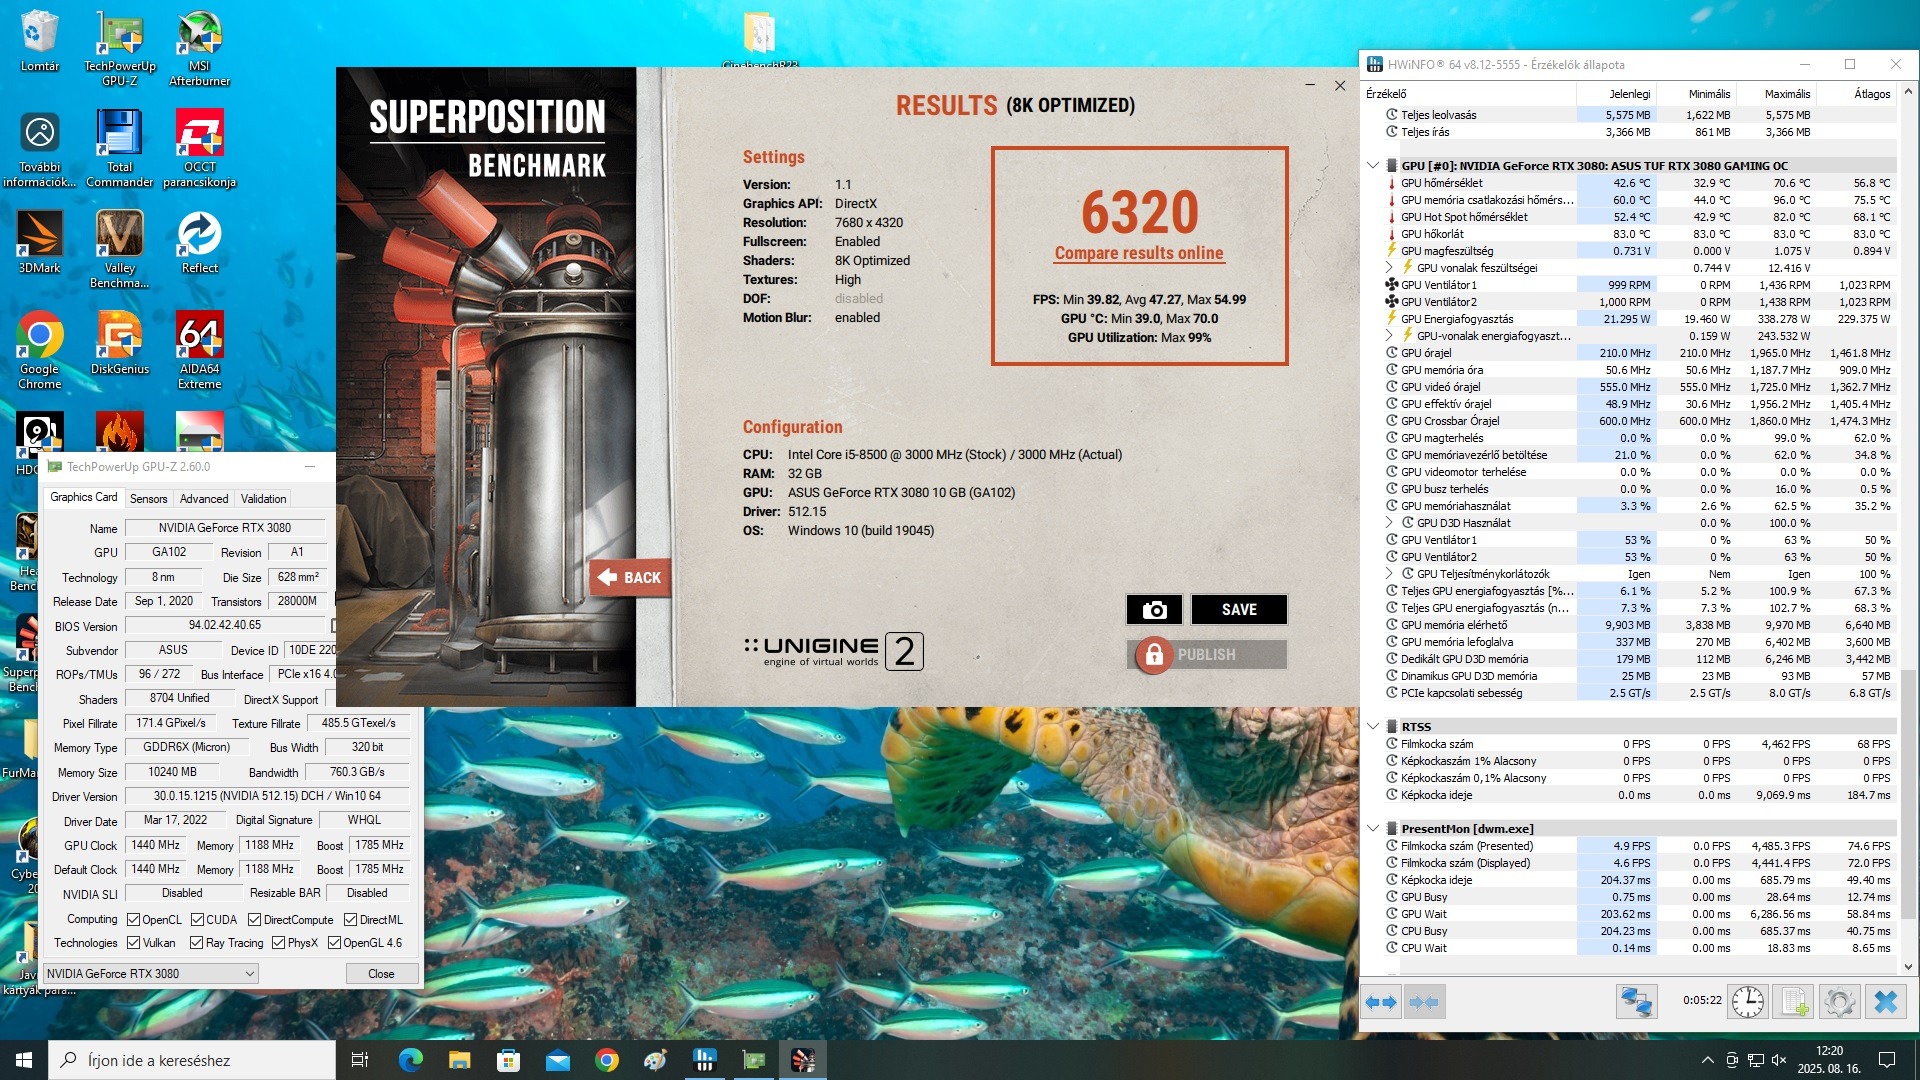Image resolution: width=1920 pixels, height=1080 pixels.
Task: Open the NVIDIA GeForce RTX 3080 GPU dropdown
Action: (x=151, y=973)
